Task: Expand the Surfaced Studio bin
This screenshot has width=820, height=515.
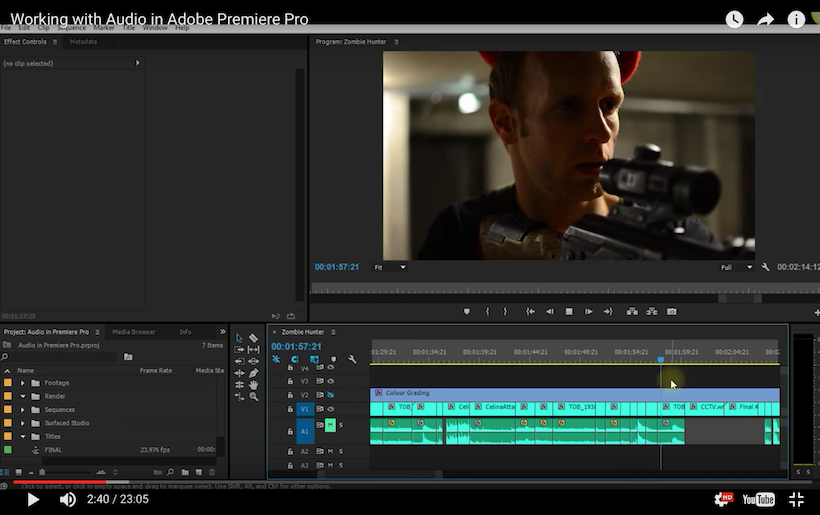Action: (22, 423)
